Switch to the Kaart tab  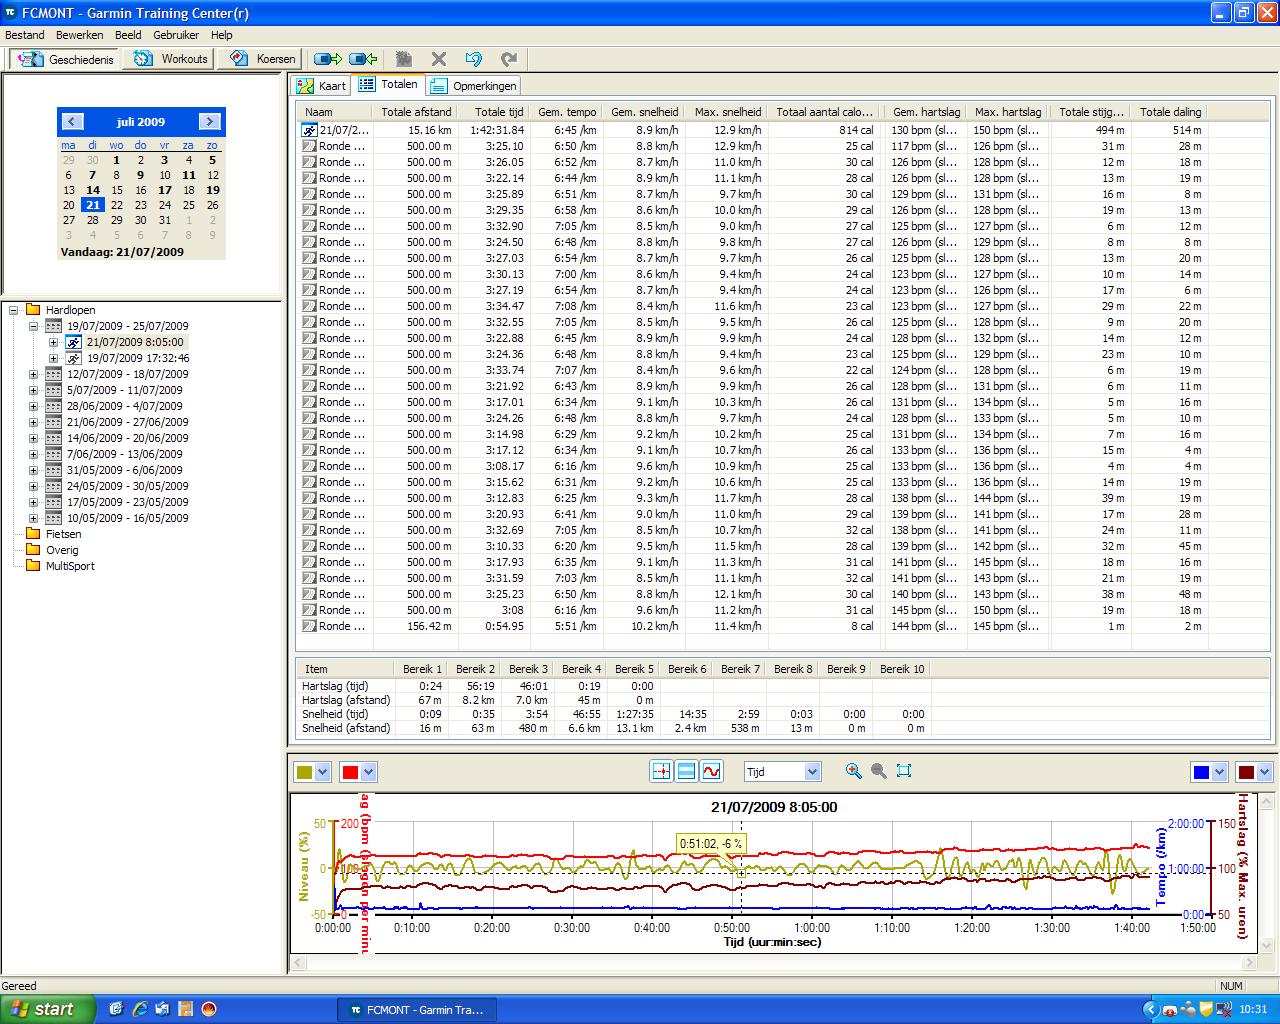coord(322,86)
